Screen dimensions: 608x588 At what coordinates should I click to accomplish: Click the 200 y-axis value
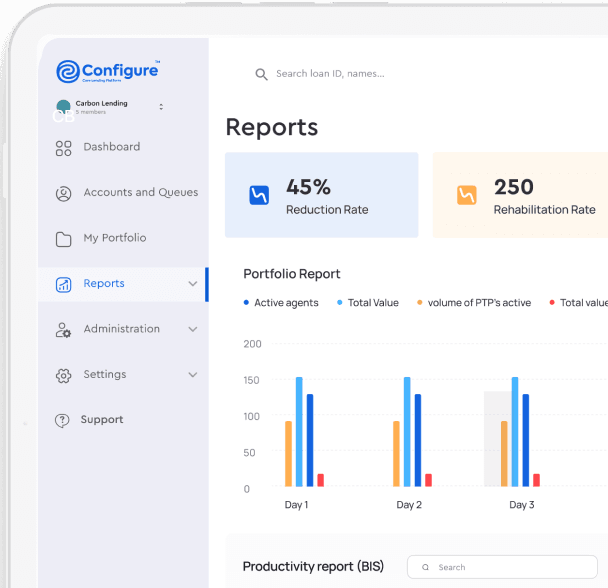[x=252, y=344]
